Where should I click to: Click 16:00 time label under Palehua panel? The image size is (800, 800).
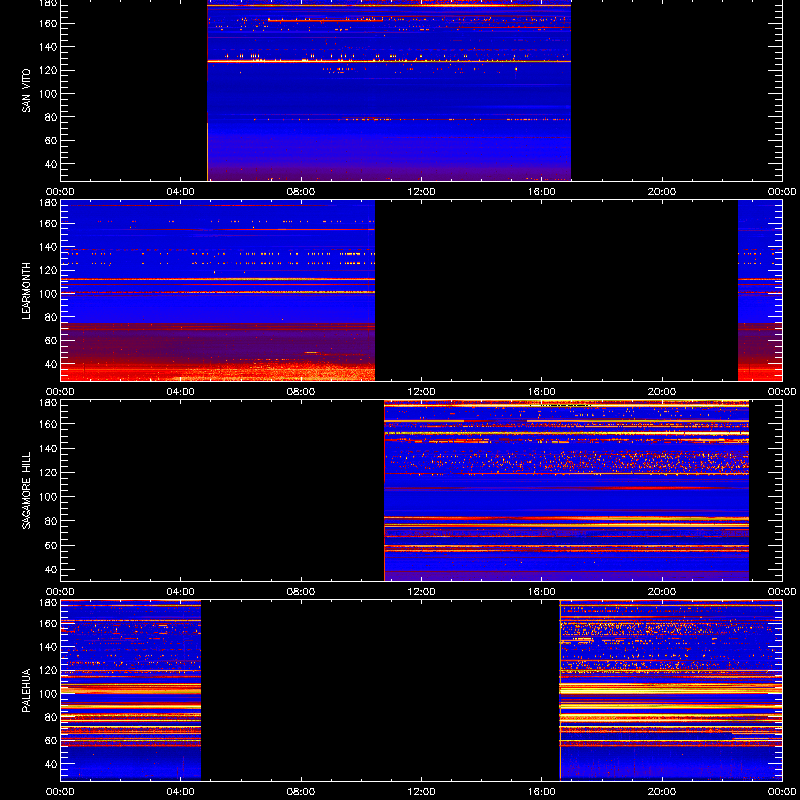point(542,792)
